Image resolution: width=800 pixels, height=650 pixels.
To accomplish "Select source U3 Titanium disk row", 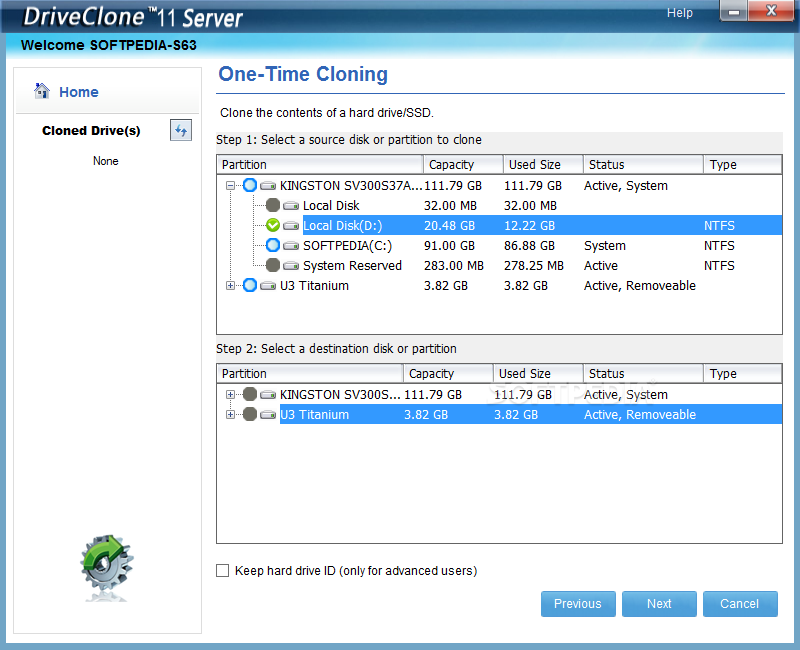I will 499,286.
